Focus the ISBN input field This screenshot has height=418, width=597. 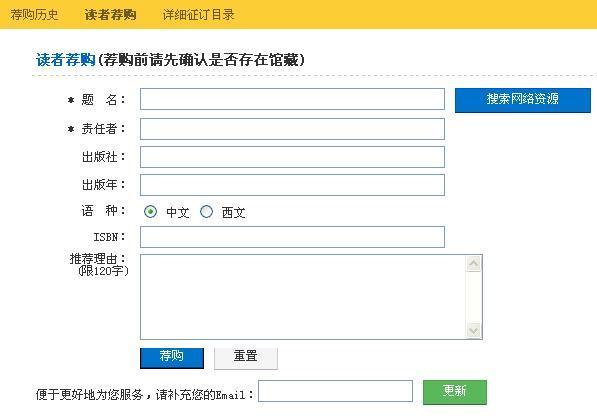click(x=292, y=237)
